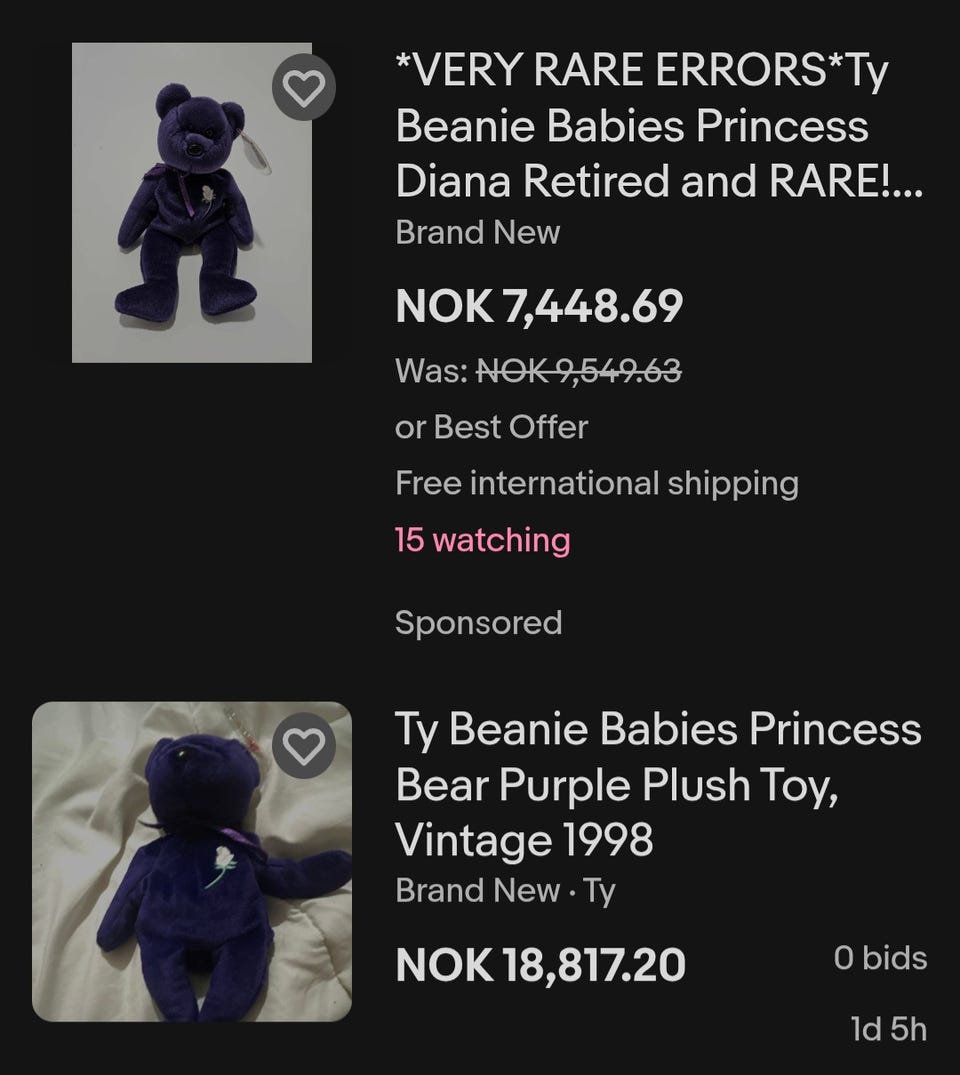Tap the crossed-out NOK 9,549.63 original price
The image size is (960, 1075).
click(578, 371)
